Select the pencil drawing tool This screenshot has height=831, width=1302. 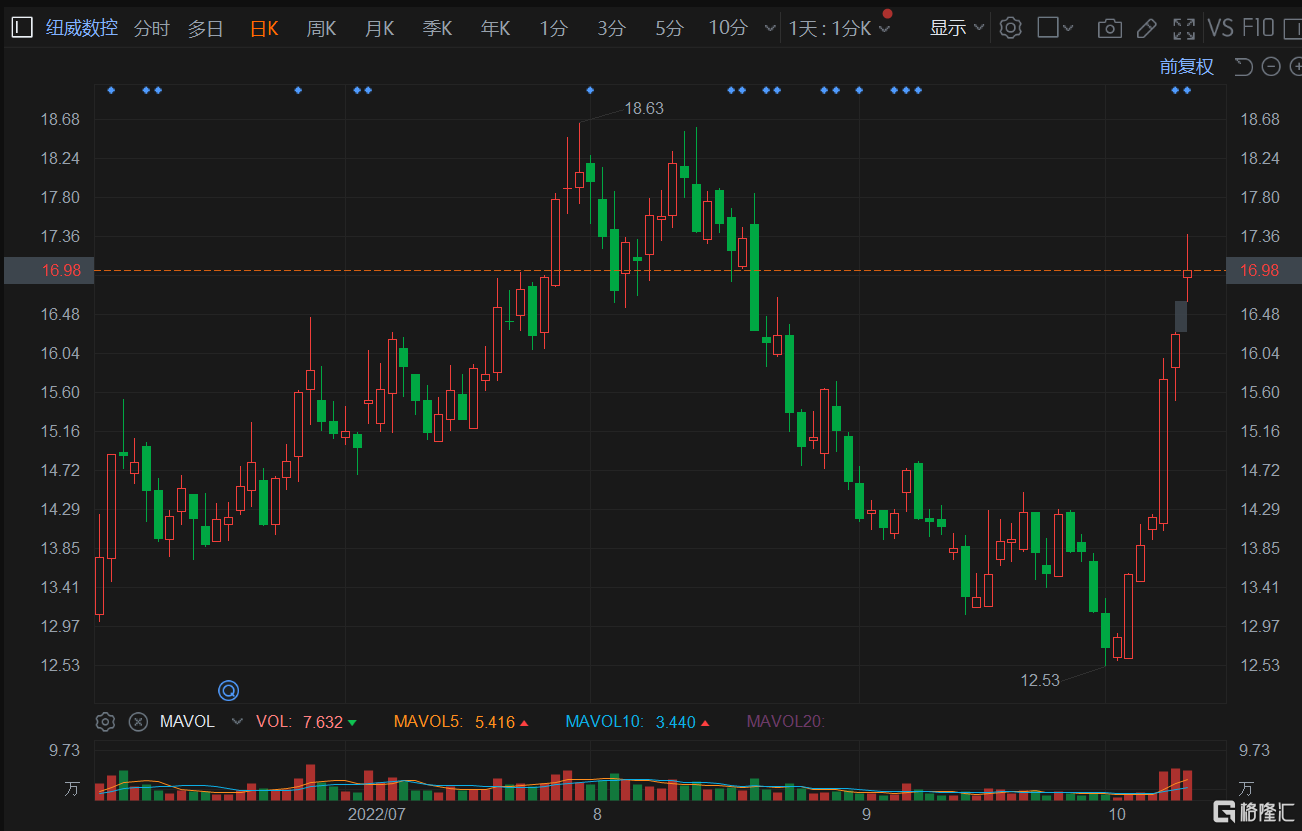point(1148,28)
